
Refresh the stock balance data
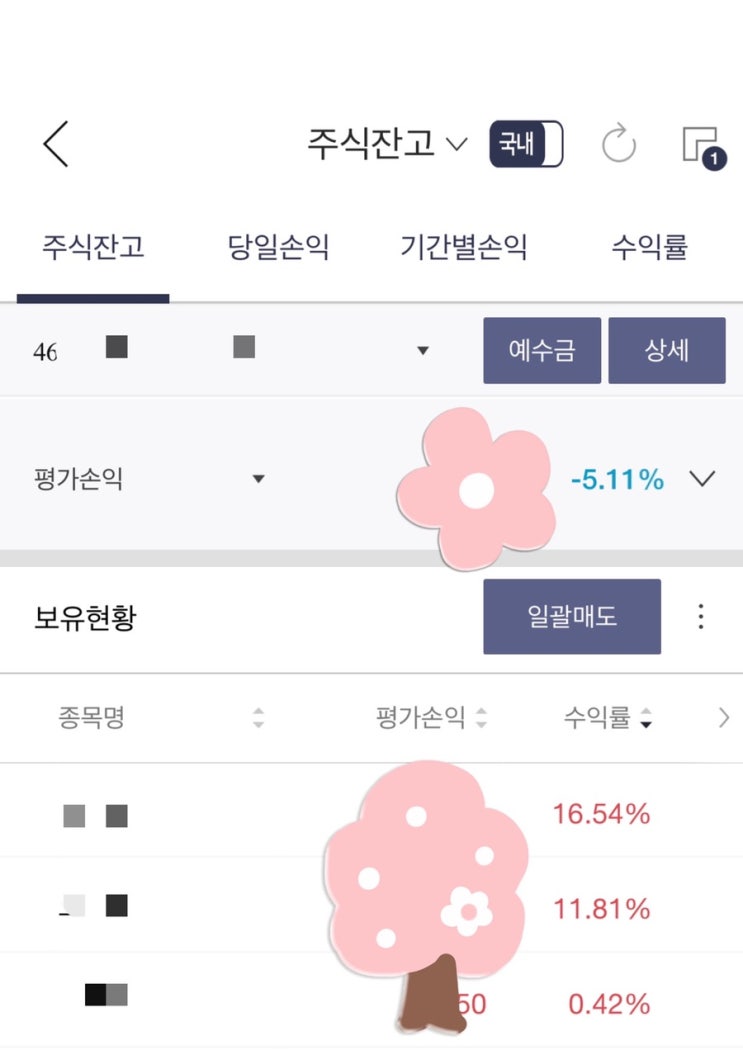[x=618, y=143]
